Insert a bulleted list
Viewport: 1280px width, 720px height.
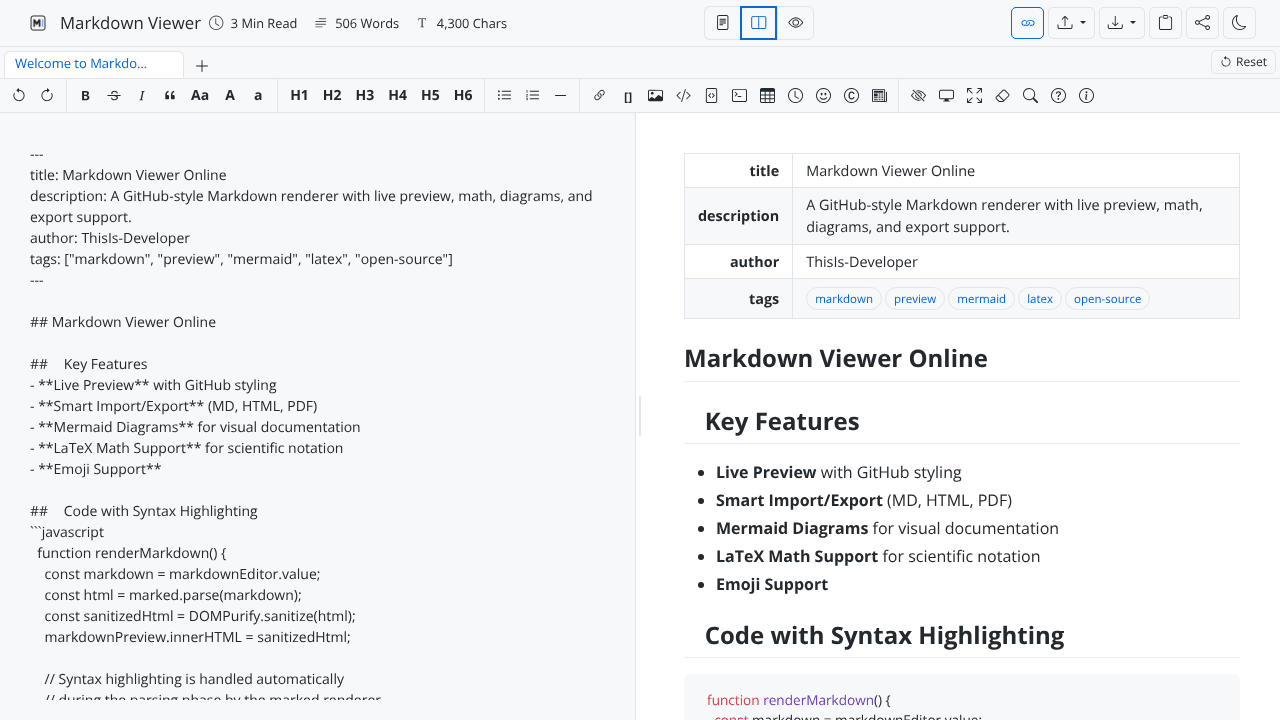[505, 96]
